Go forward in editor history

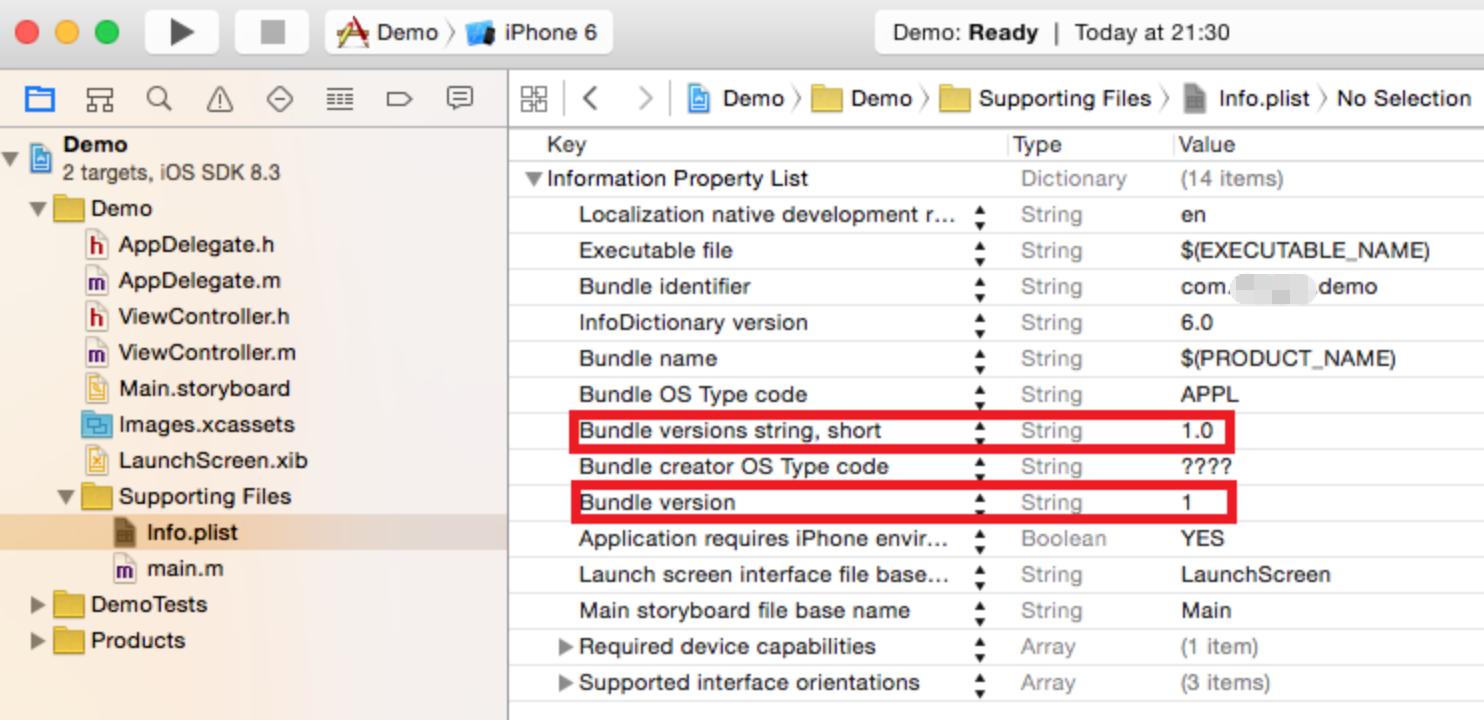click(645, 98)
